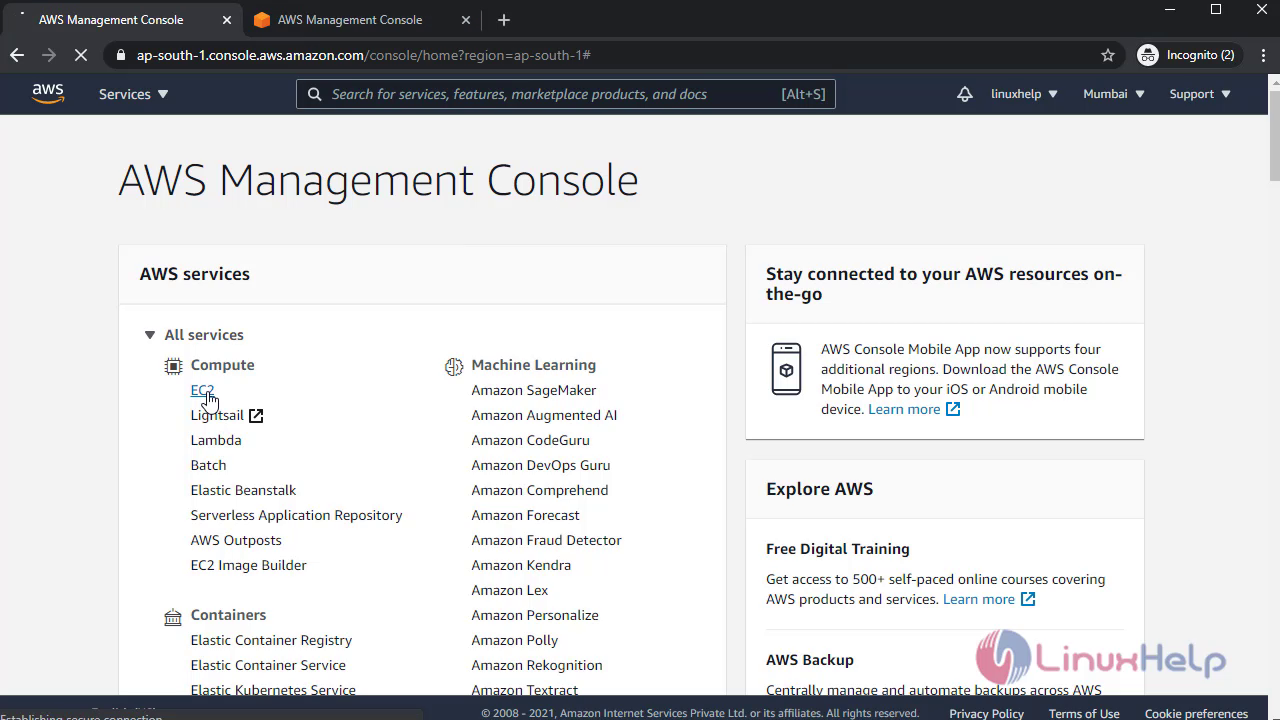Open the EC2 service link

(202, 390)
